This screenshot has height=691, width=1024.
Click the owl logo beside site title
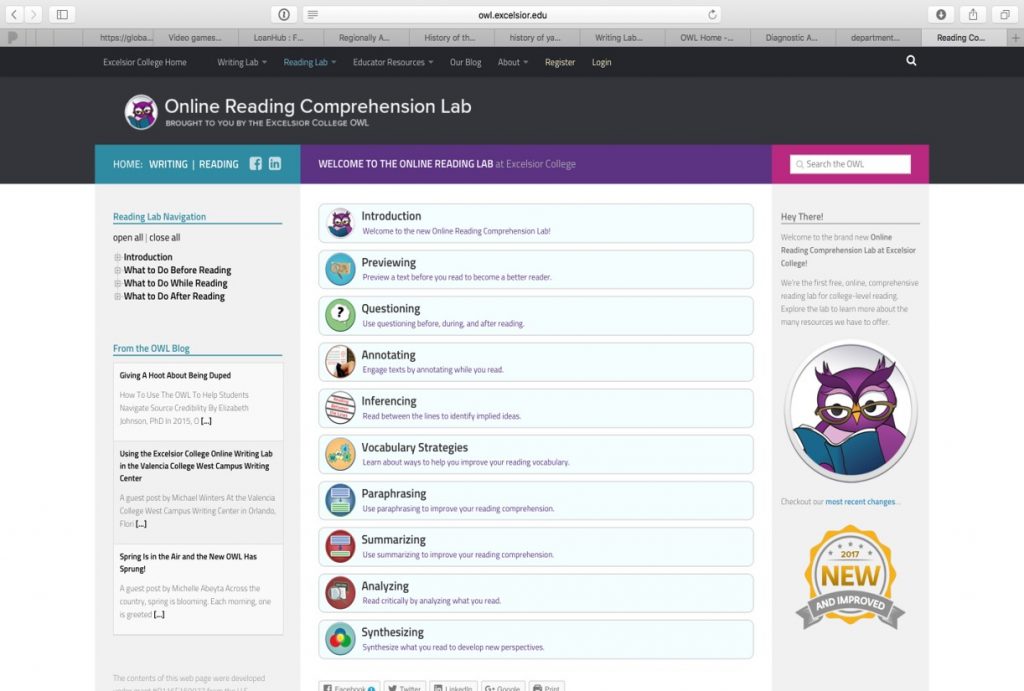(141, 112)
